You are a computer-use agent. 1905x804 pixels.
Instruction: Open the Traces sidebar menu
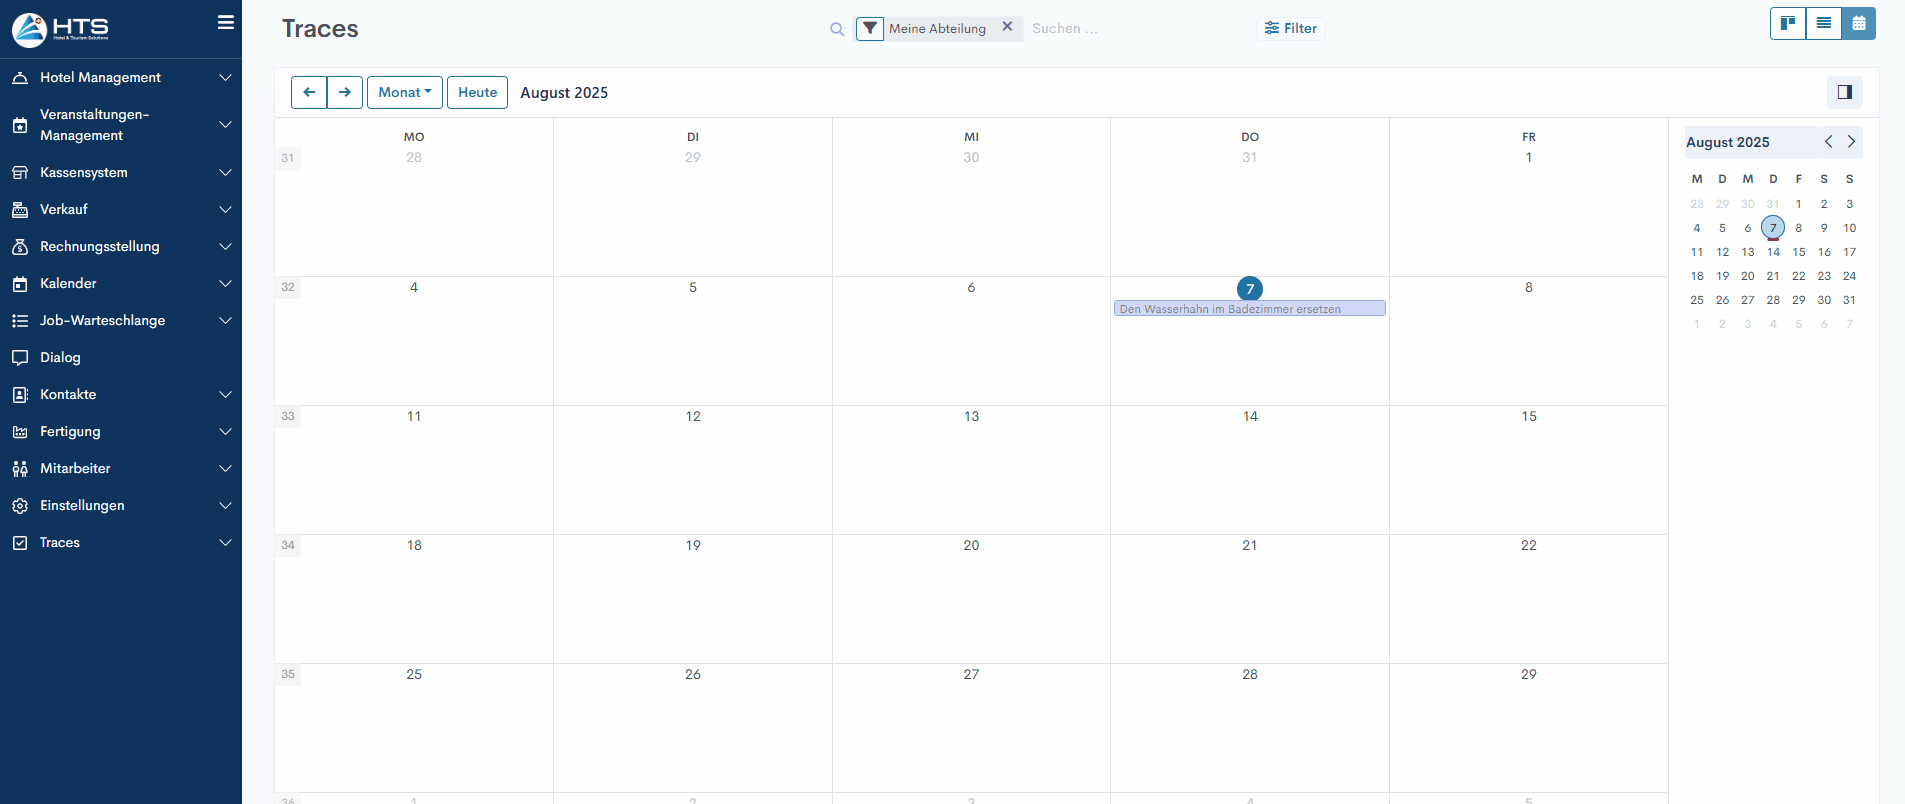coord(120,542)
